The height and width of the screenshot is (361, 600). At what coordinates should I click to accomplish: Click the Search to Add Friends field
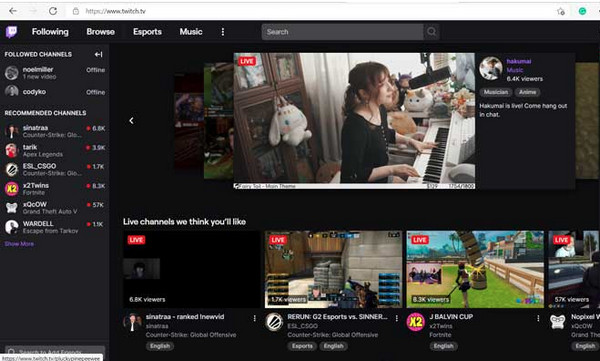pyautogui.click(x=55, y=351)
